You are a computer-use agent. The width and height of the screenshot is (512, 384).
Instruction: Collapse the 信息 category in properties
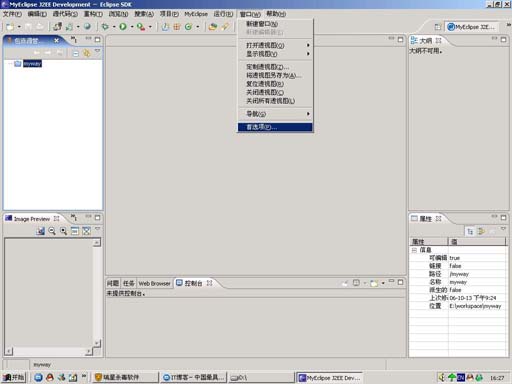pyautogui.click(x=414, y=250)
